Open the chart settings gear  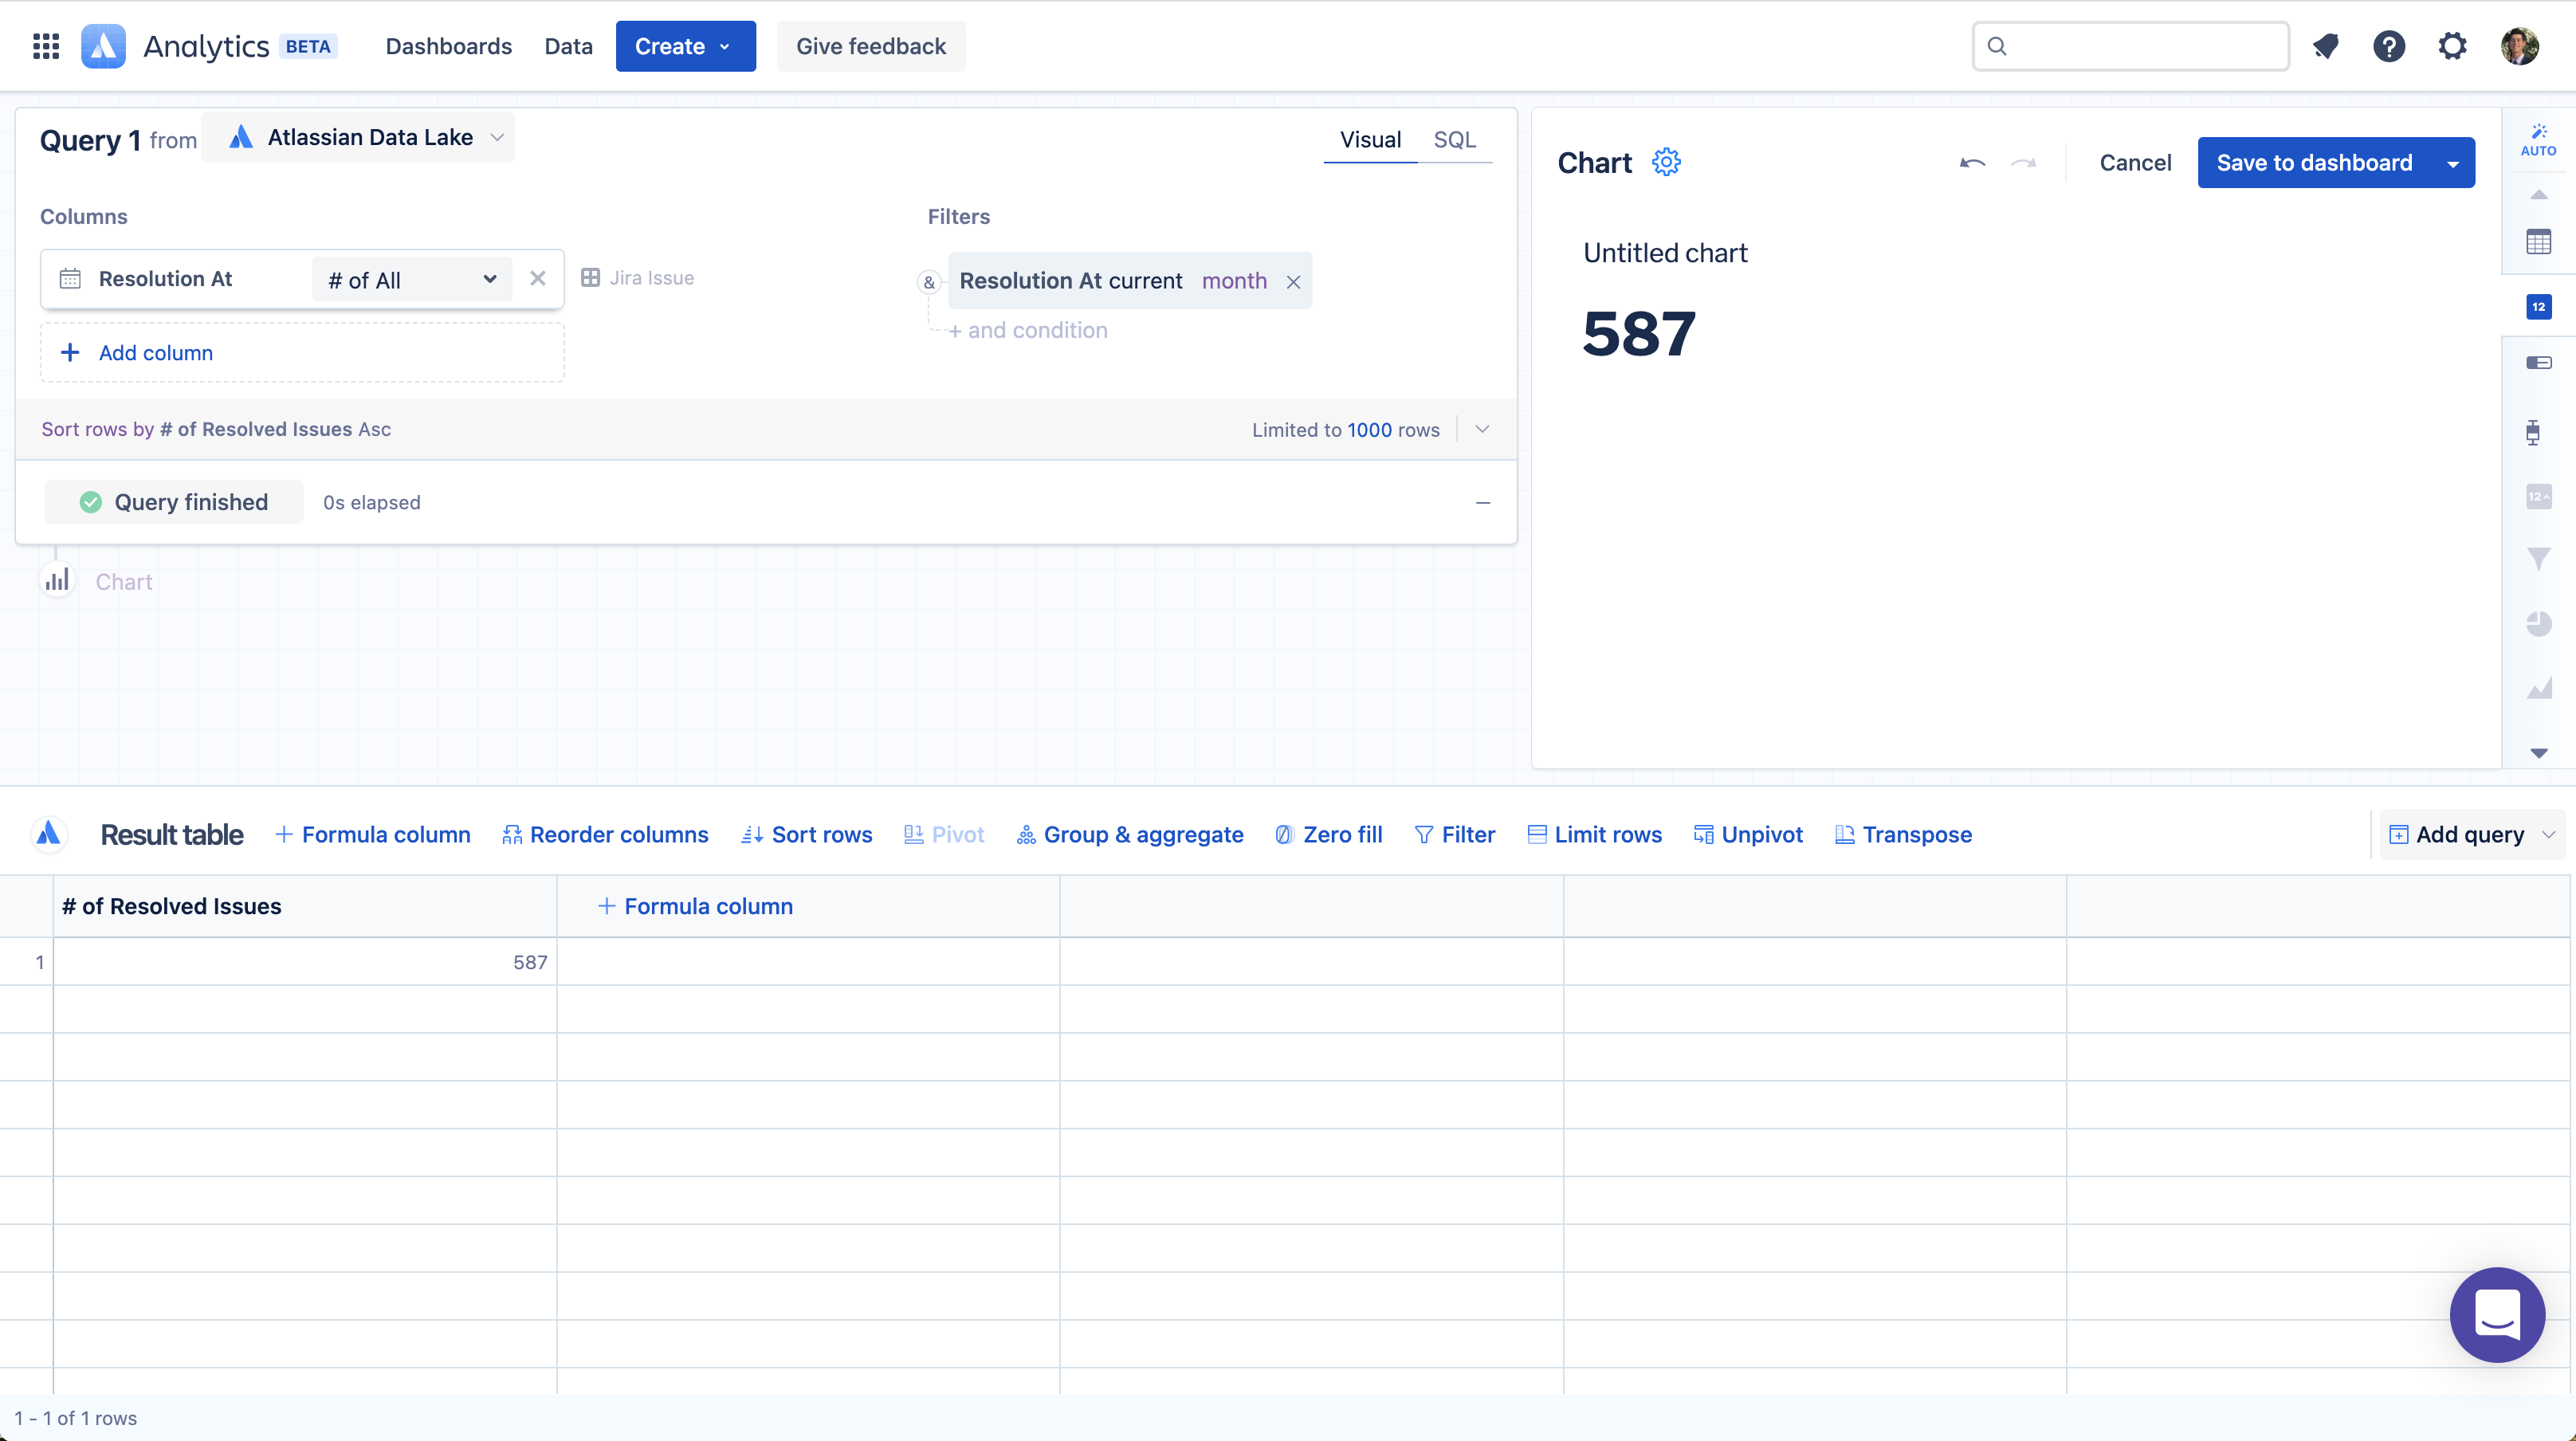click(x=1666, y=162)
